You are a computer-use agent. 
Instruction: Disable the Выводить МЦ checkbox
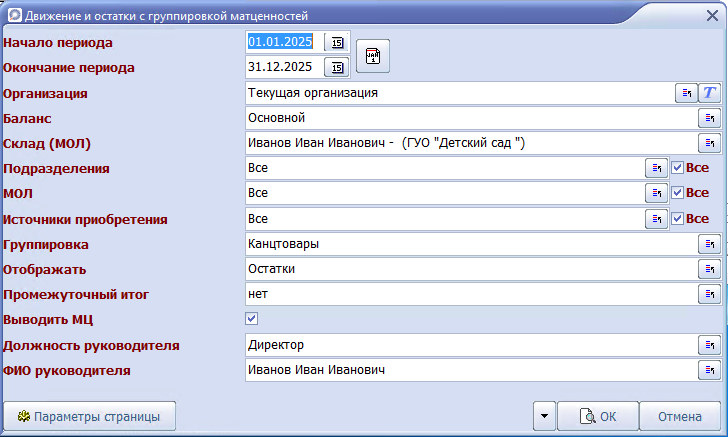[252, 319]
